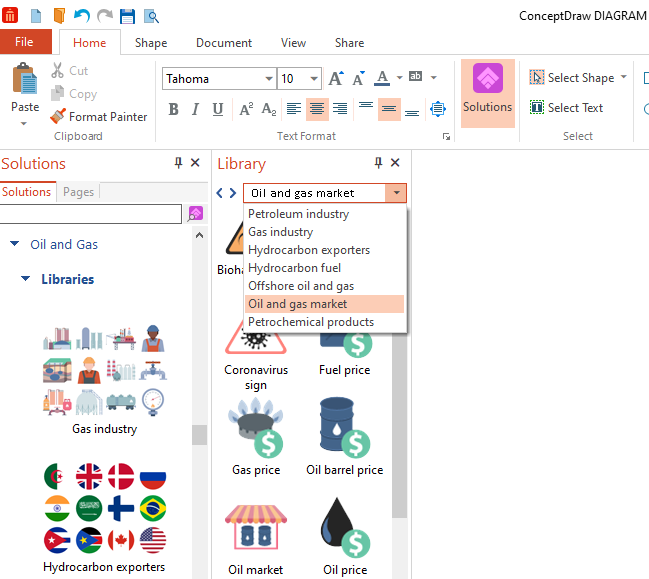Collapse the Oil and Gas tree node
Screen dimensions: 649x579
[14, 244]
